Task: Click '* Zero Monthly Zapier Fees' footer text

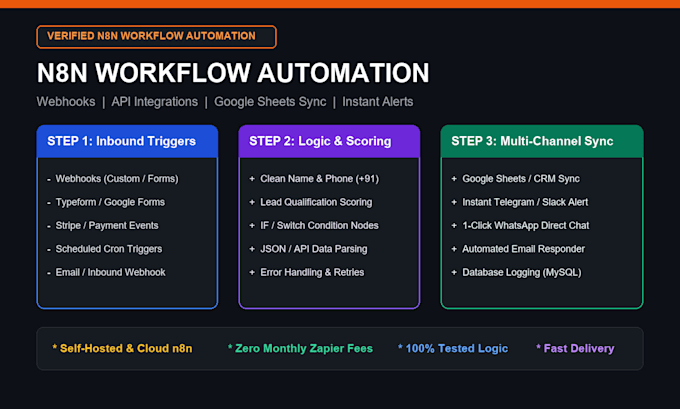Action: [300, 349]
